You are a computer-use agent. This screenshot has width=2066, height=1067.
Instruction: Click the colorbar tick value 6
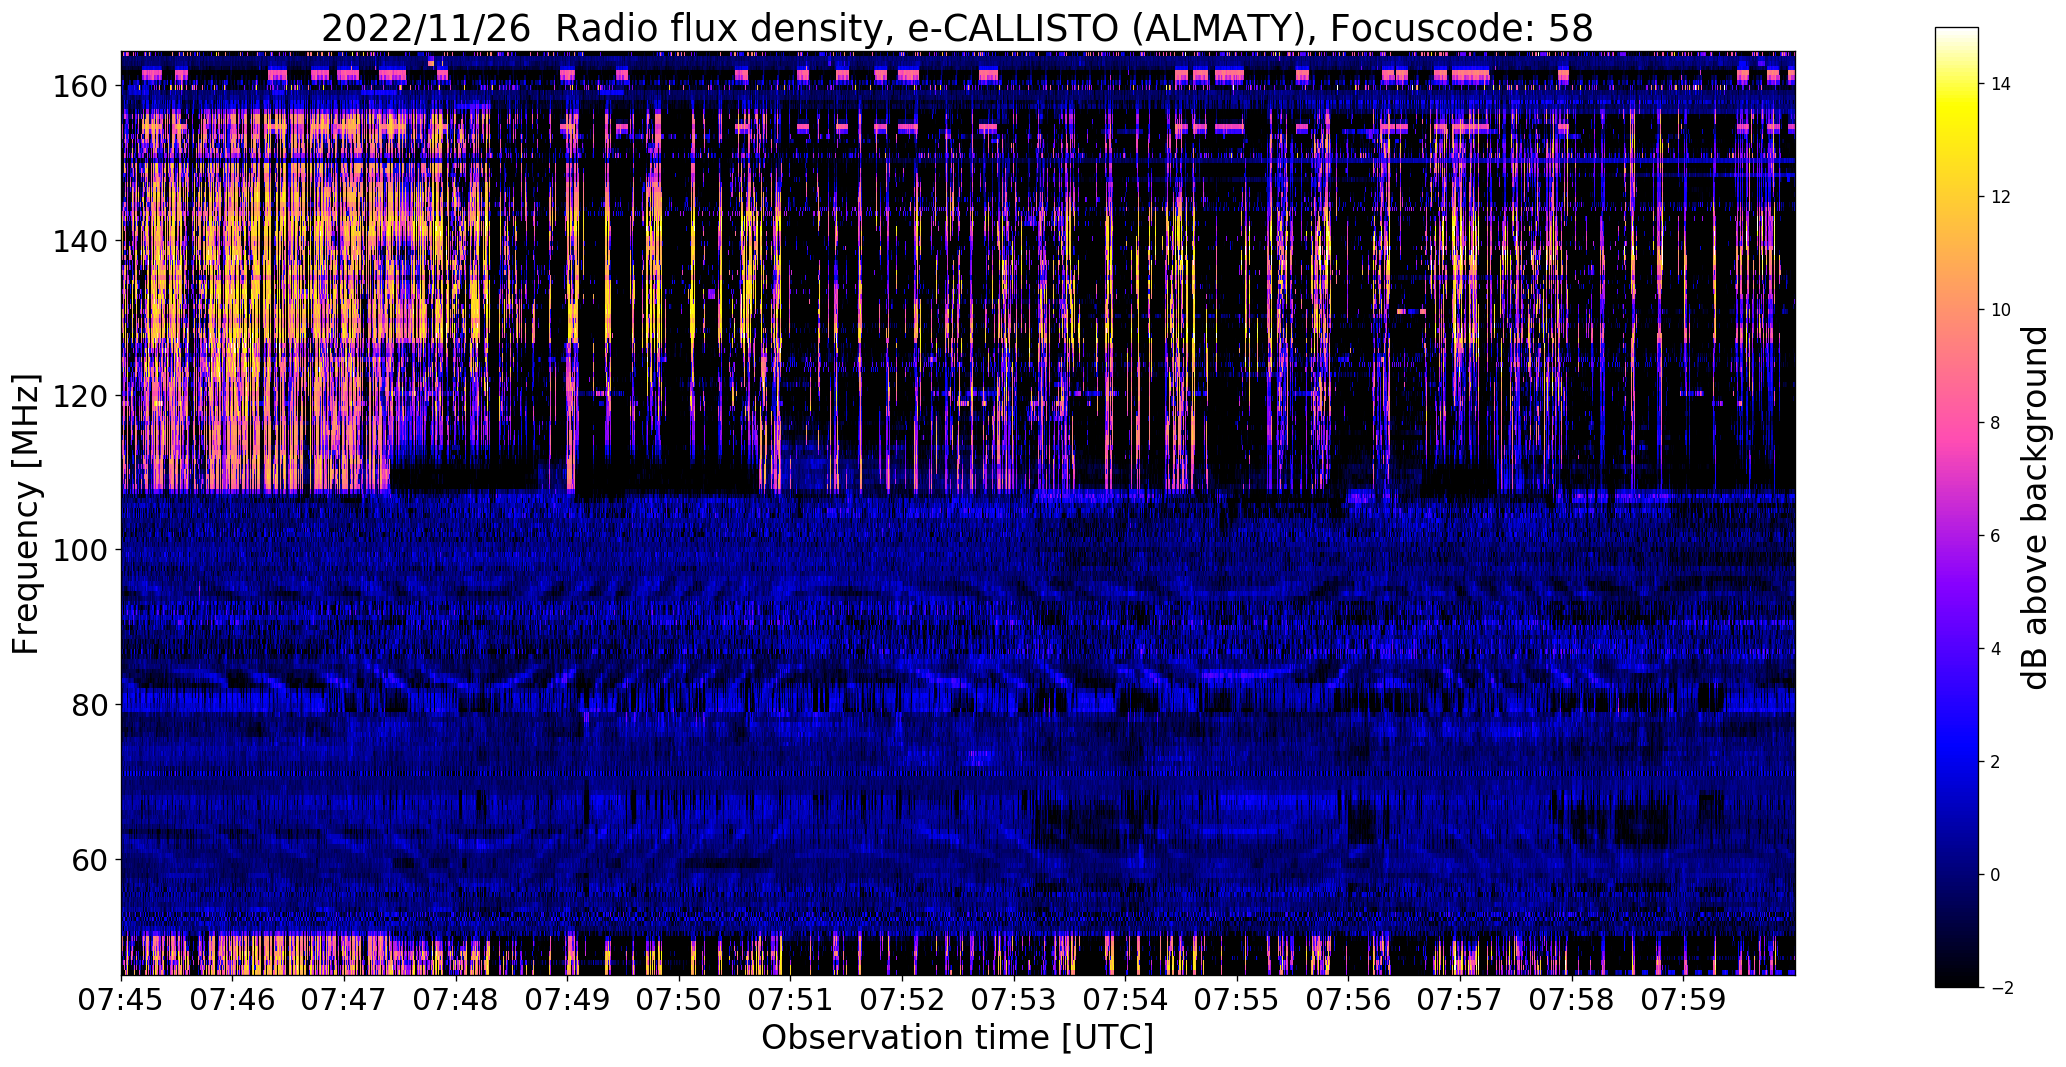tap(1996, 536)
